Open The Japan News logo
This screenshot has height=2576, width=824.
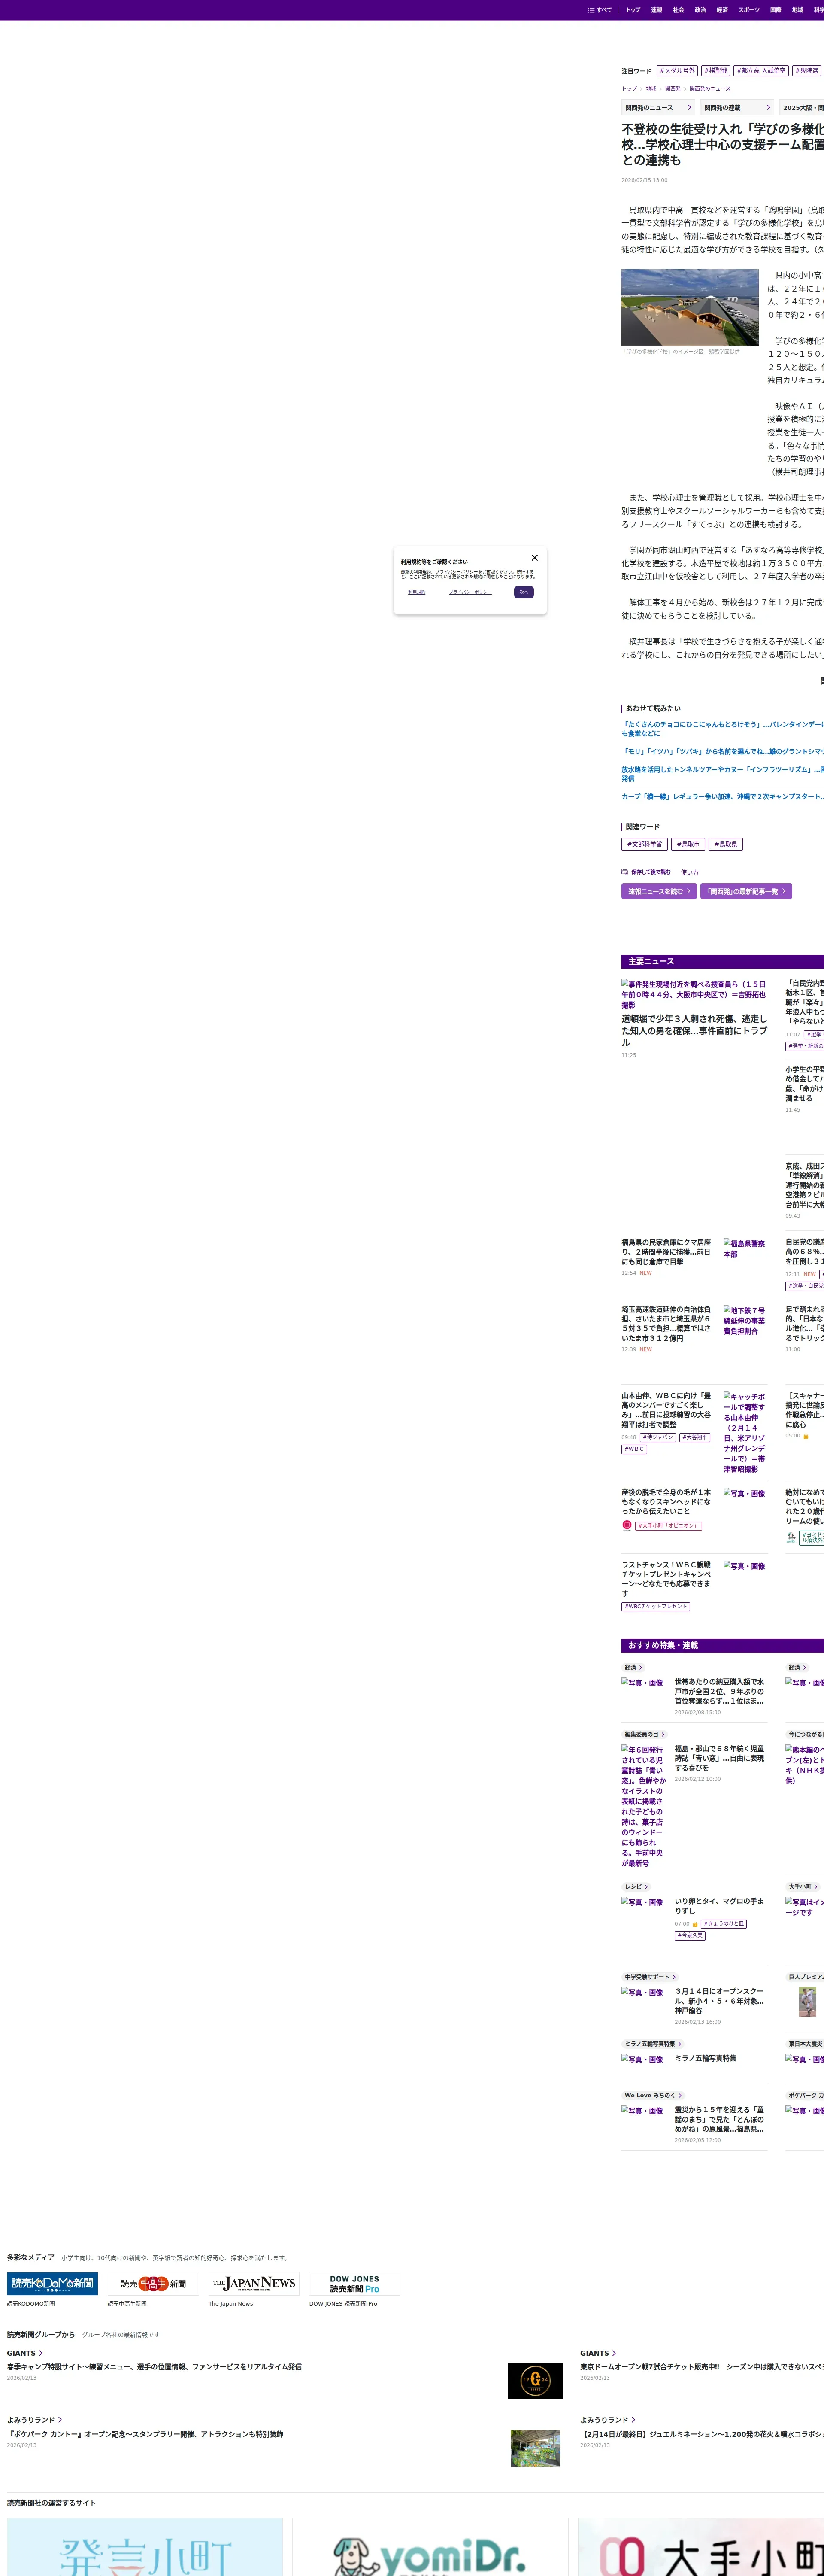click(x=254, y=2283)
